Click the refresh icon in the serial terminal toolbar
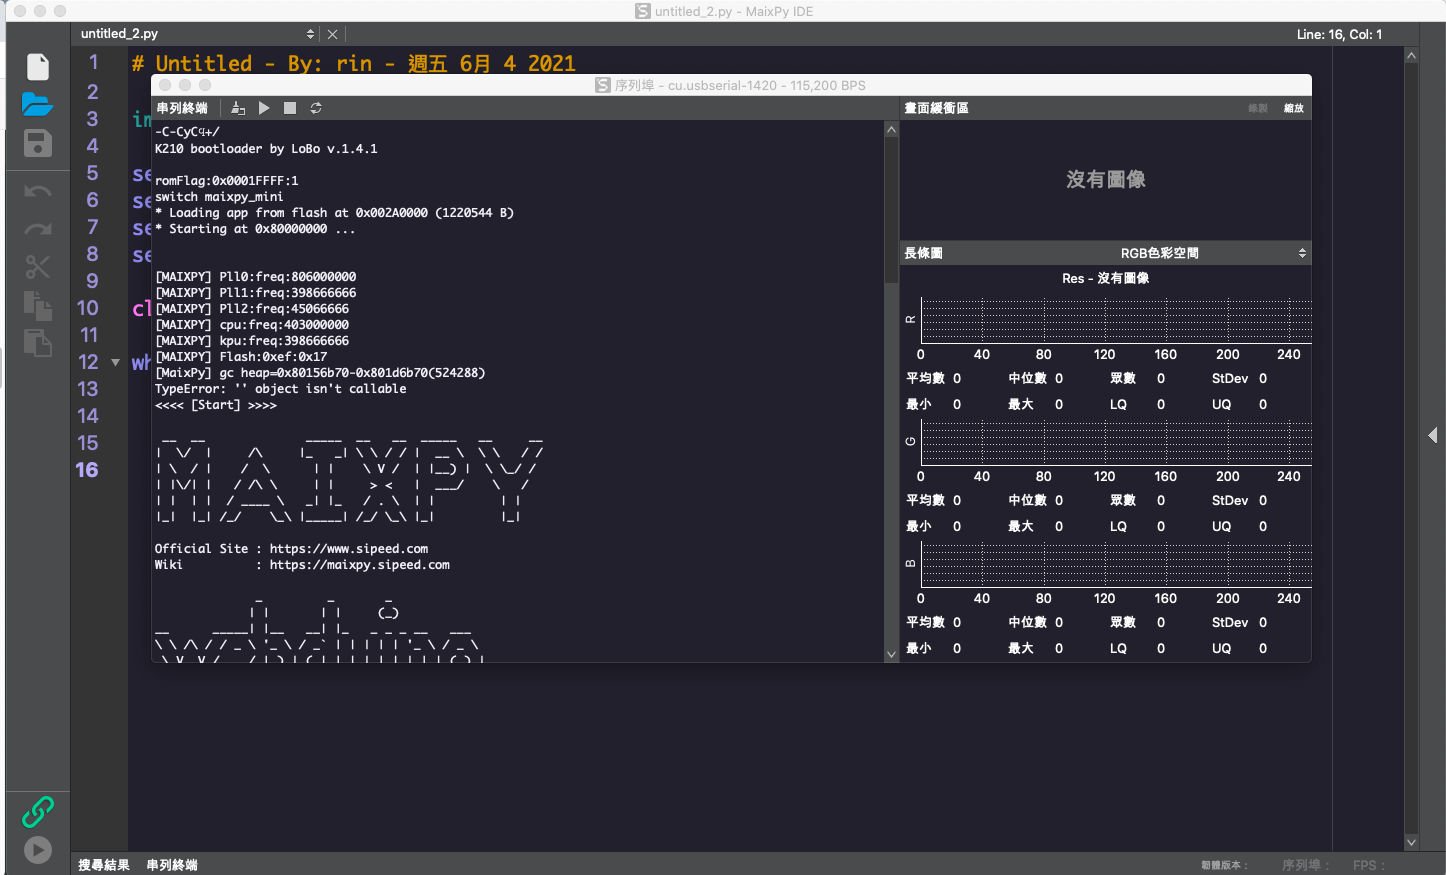Image resolution: width=1446 pixels, height=875 pixels. [x=316, y=108]
